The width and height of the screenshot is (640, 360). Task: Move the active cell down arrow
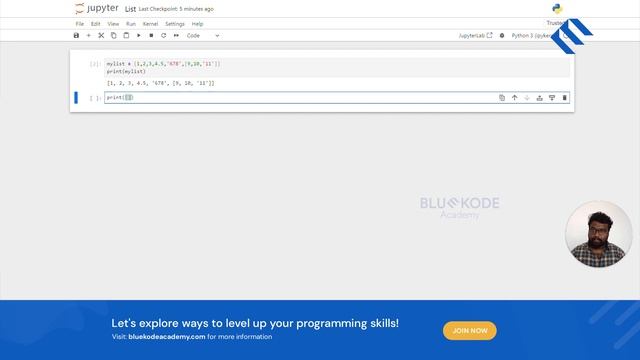tap(527, 98)
